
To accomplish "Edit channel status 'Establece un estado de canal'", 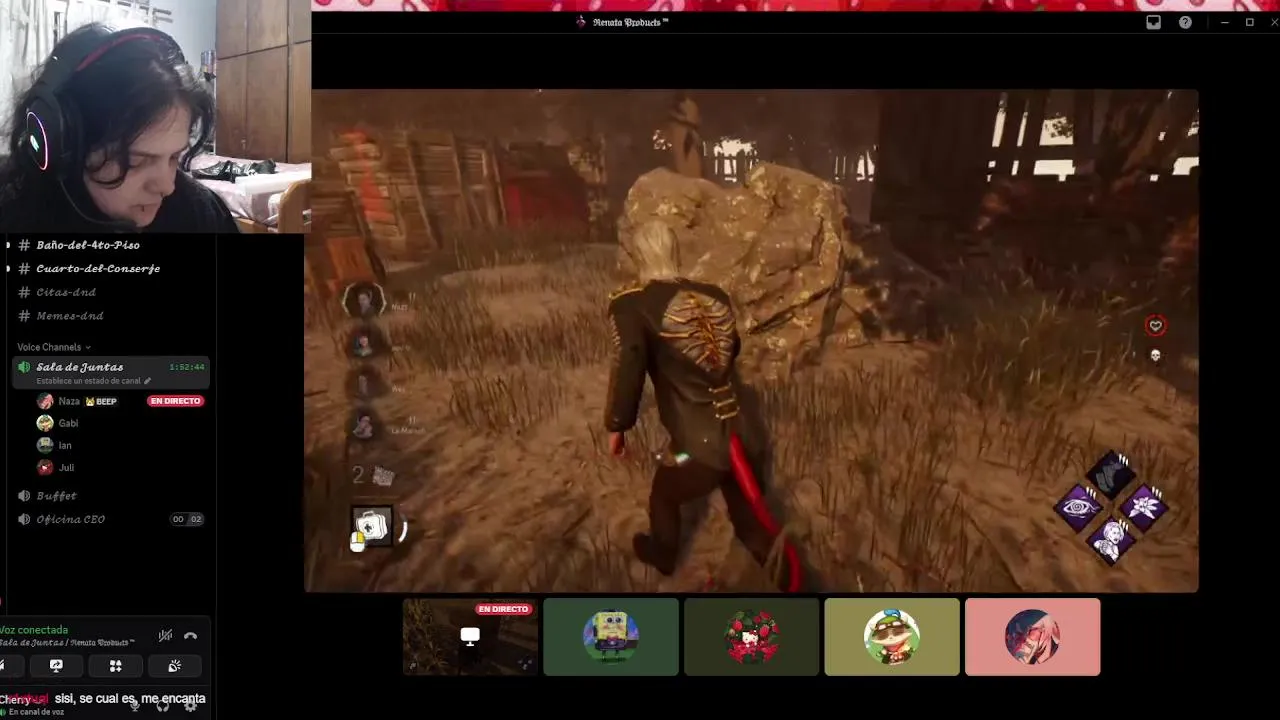I will tap(94, 381).
